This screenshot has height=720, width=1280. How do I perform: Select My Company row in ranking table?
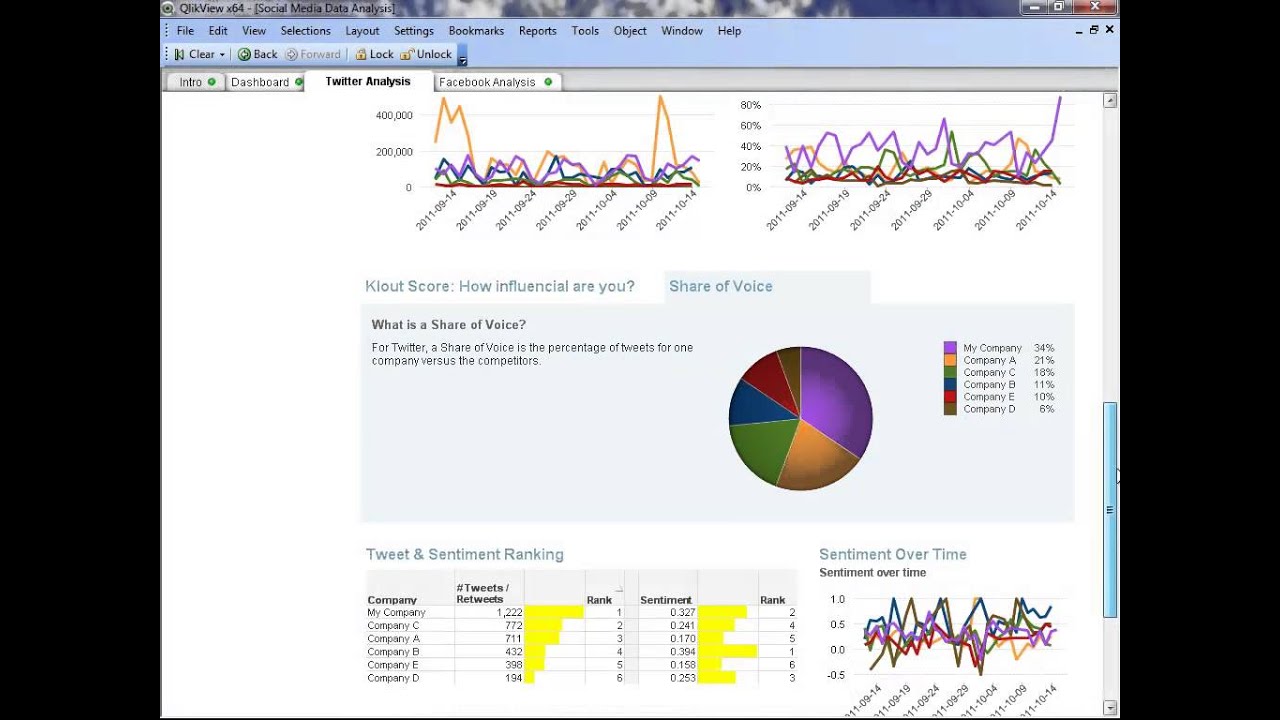click(581, 612)
